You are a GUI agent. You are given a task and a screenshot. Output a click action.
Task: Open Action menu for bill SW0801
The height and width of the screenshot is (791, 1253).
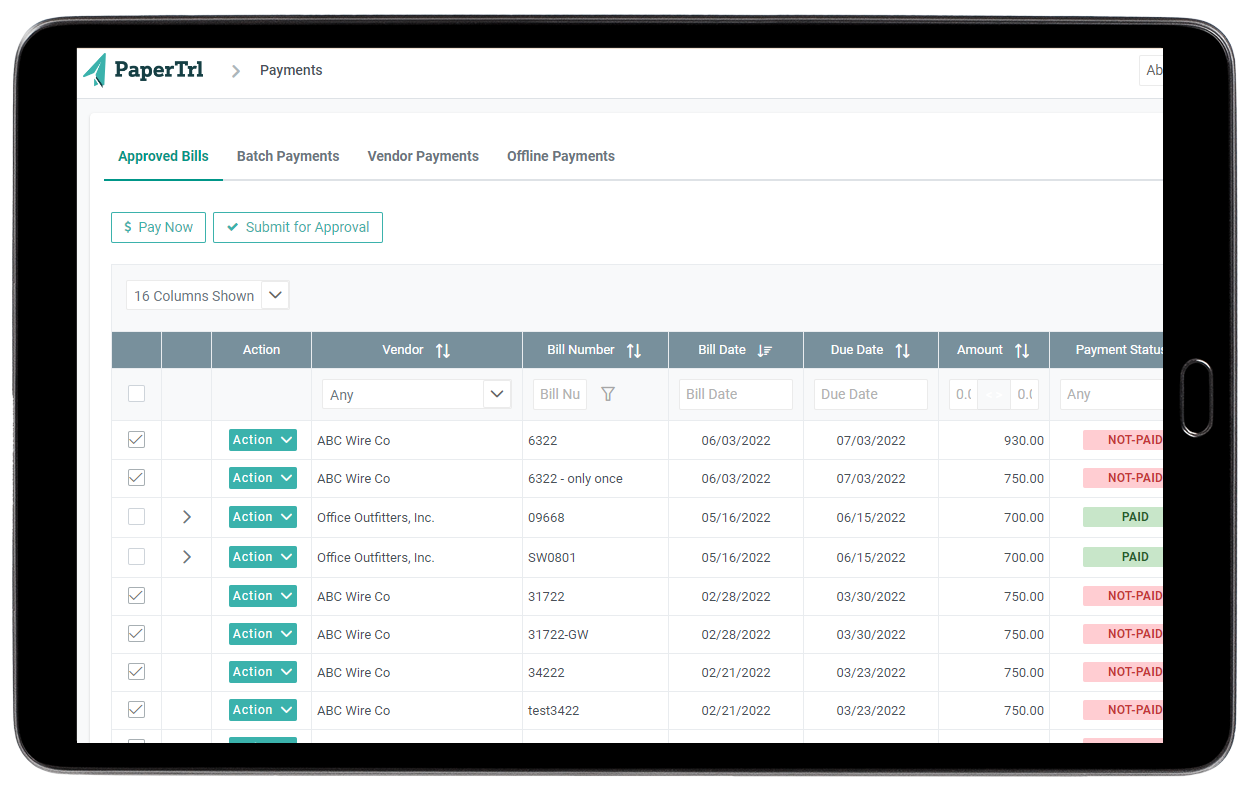coord(263,557)
